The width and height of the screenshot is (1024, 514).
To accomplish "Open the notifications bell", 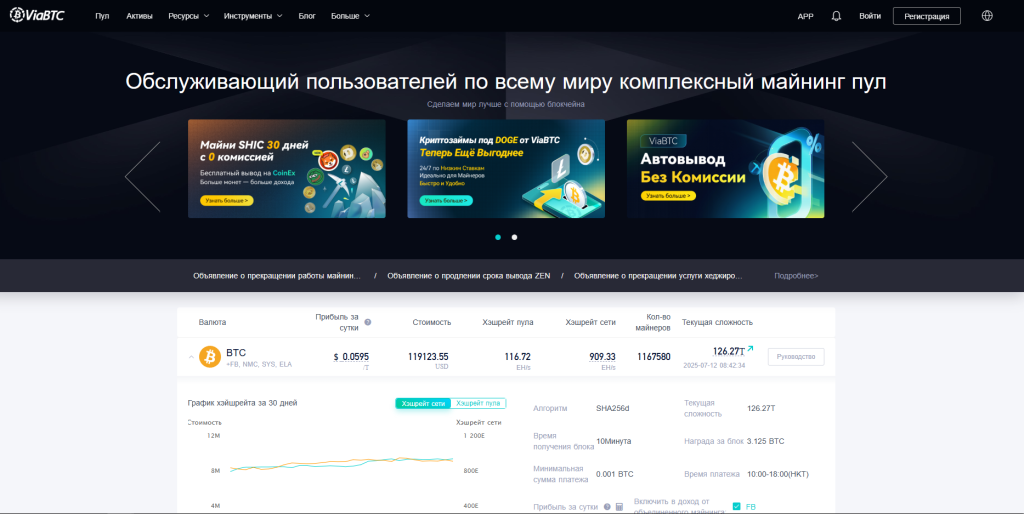I will click(836, 16).
